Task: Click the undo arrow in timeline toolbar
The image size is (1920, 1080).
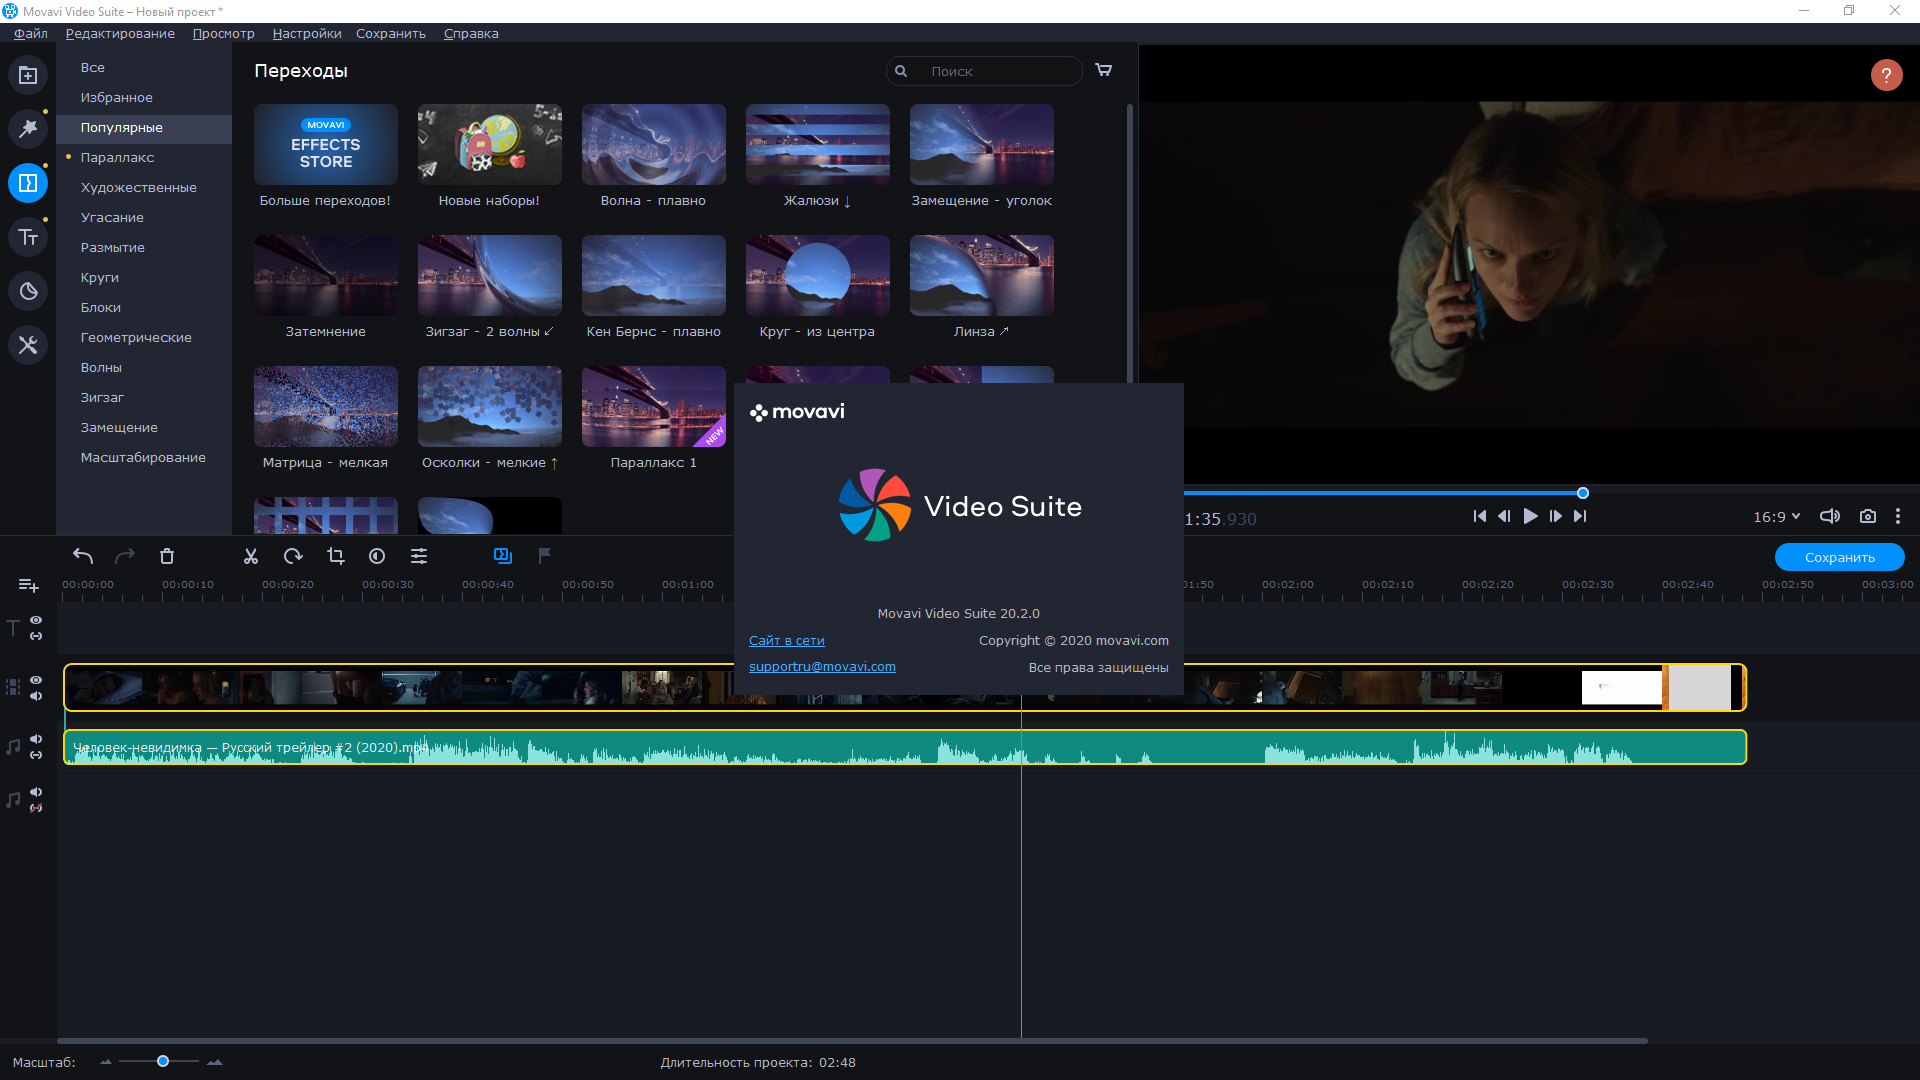Action: [x=83, y=556]
